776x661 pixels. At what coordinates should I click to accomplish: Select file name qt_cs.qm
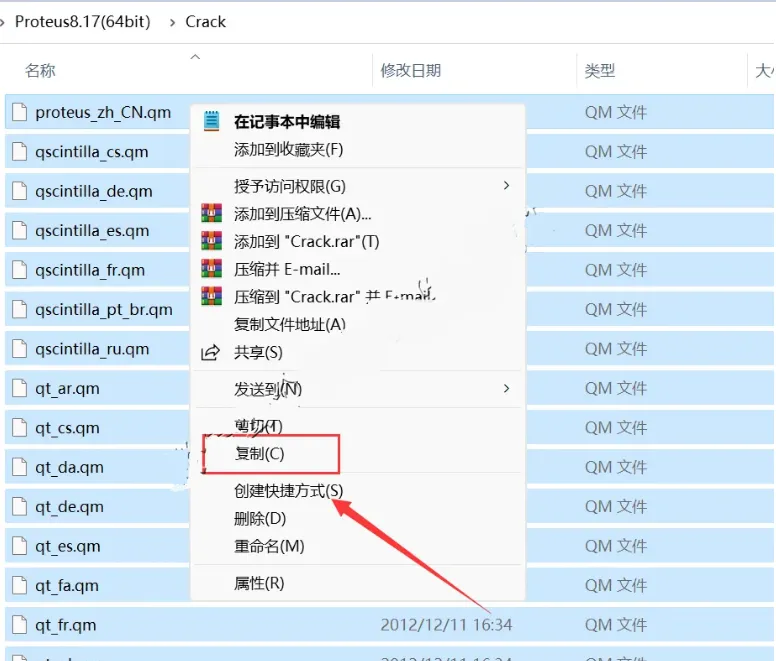pos(67,428)
